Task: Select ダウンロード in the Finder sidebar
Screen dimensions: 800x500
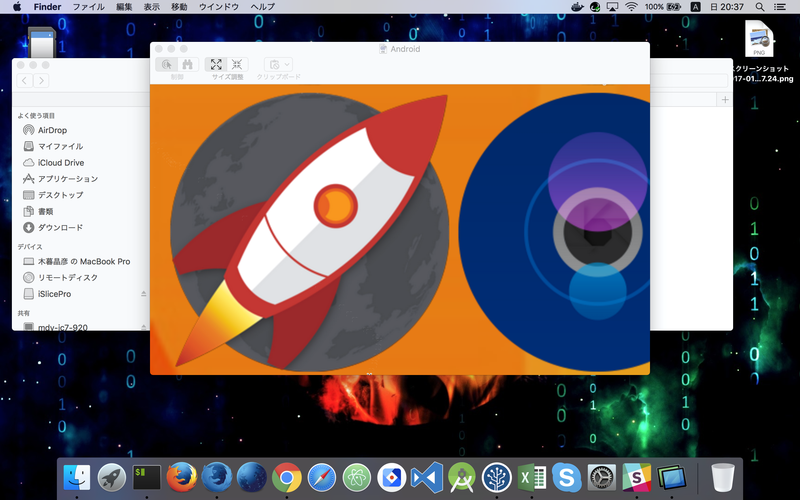Action: (x=60, y=228)
